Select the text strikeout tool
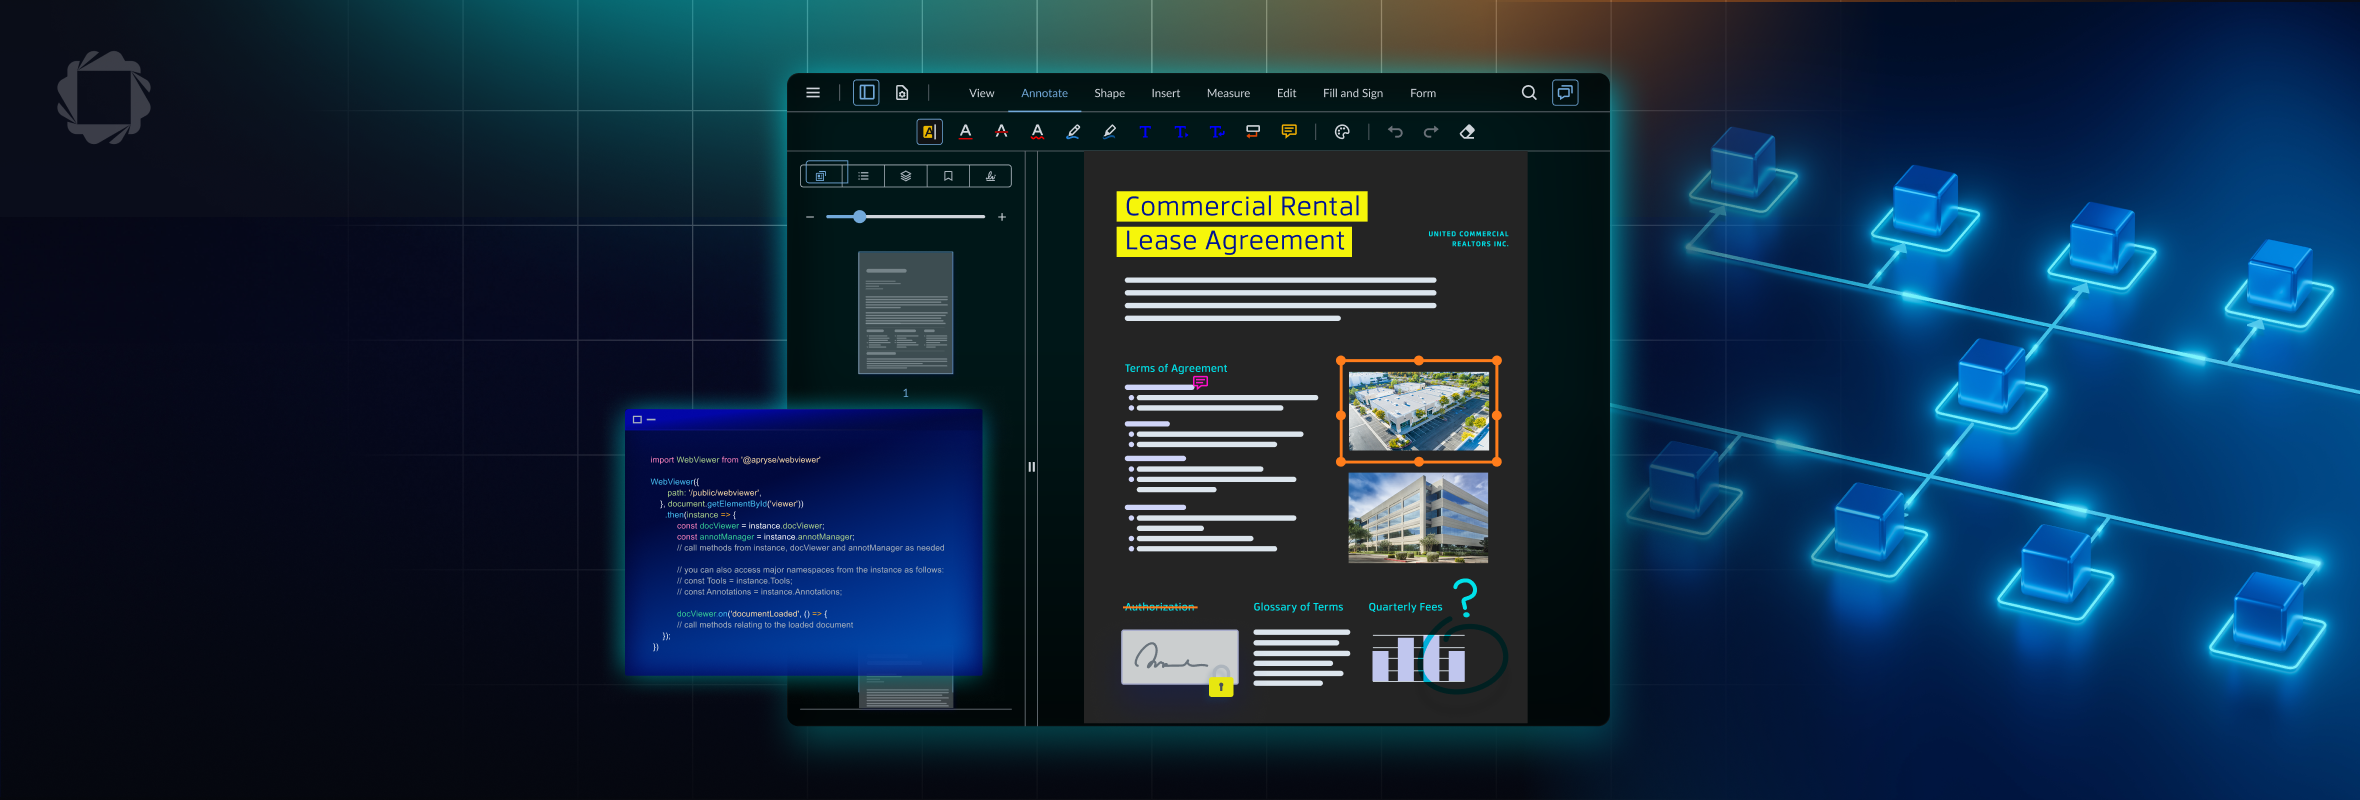Viewport: 2360px width, 800px height. coord(1001,132)
